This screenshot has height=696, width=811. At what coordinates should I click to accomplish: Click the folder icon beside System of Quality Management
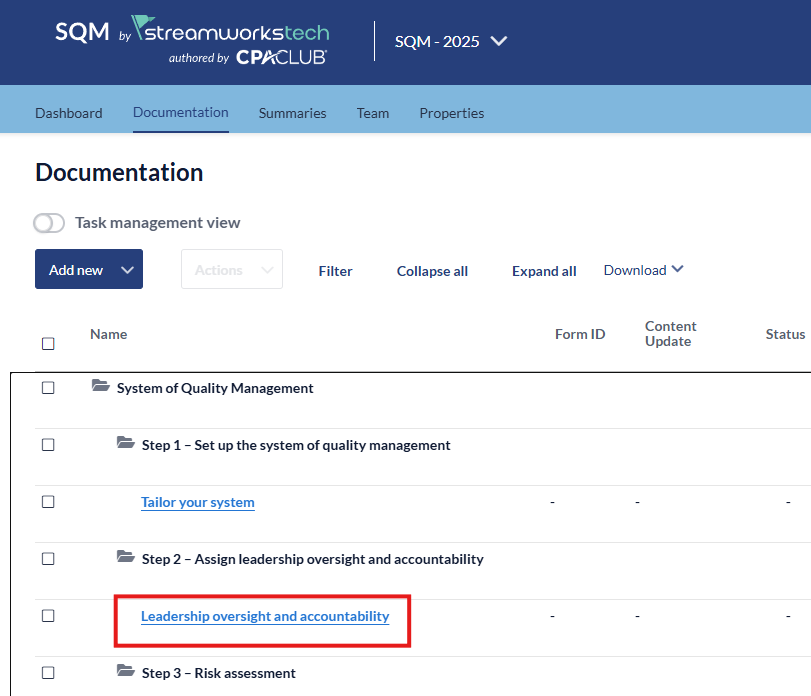point(100,387)
